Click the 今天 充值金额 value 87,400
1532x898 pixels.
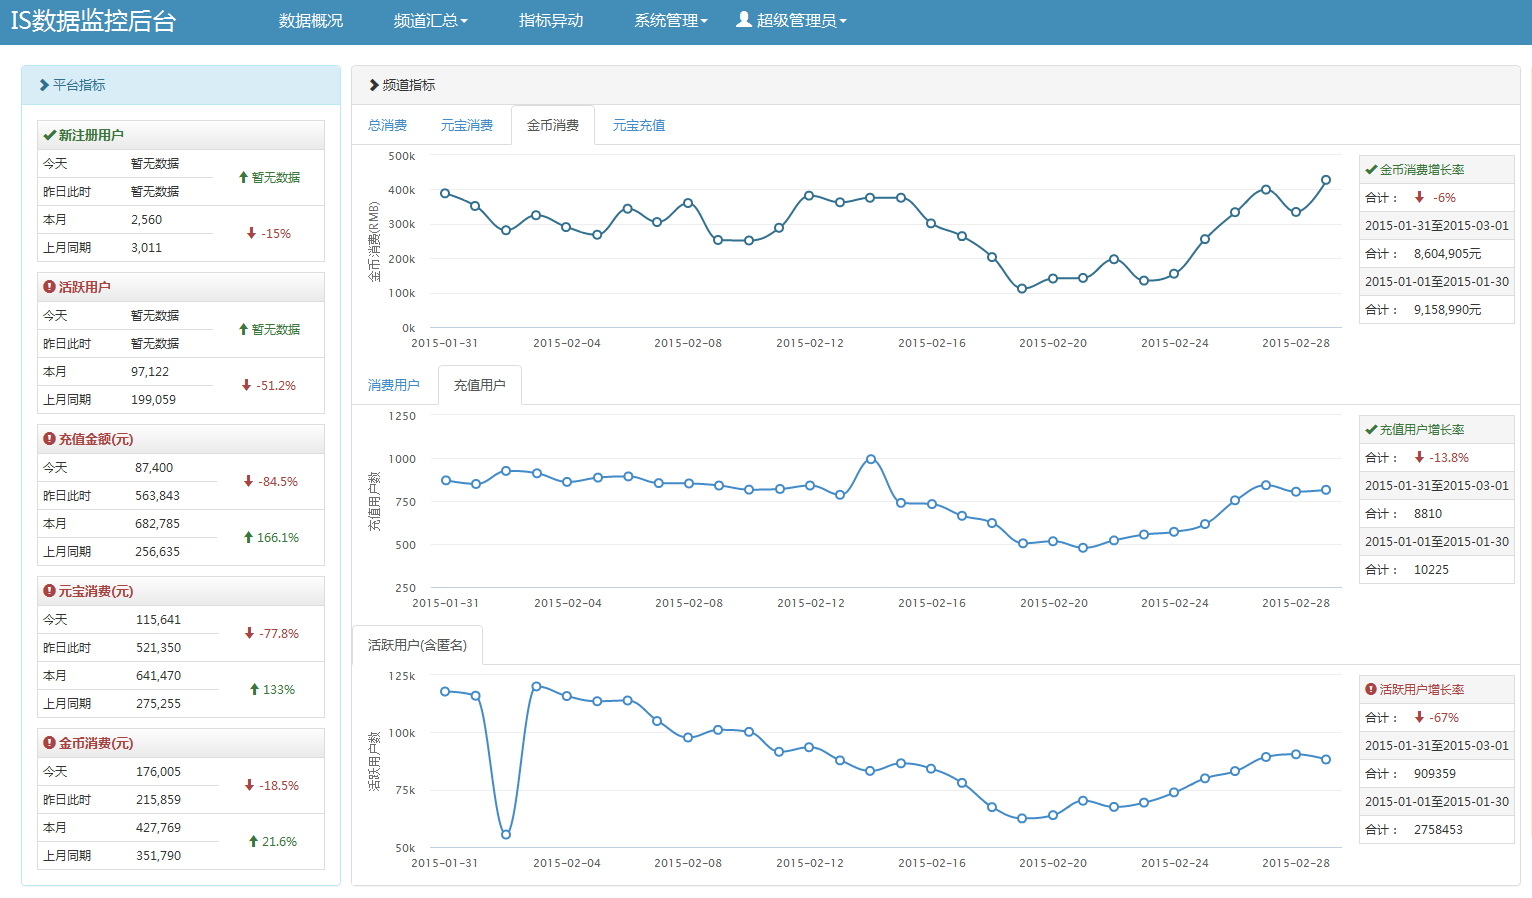(x=154, y=468)
